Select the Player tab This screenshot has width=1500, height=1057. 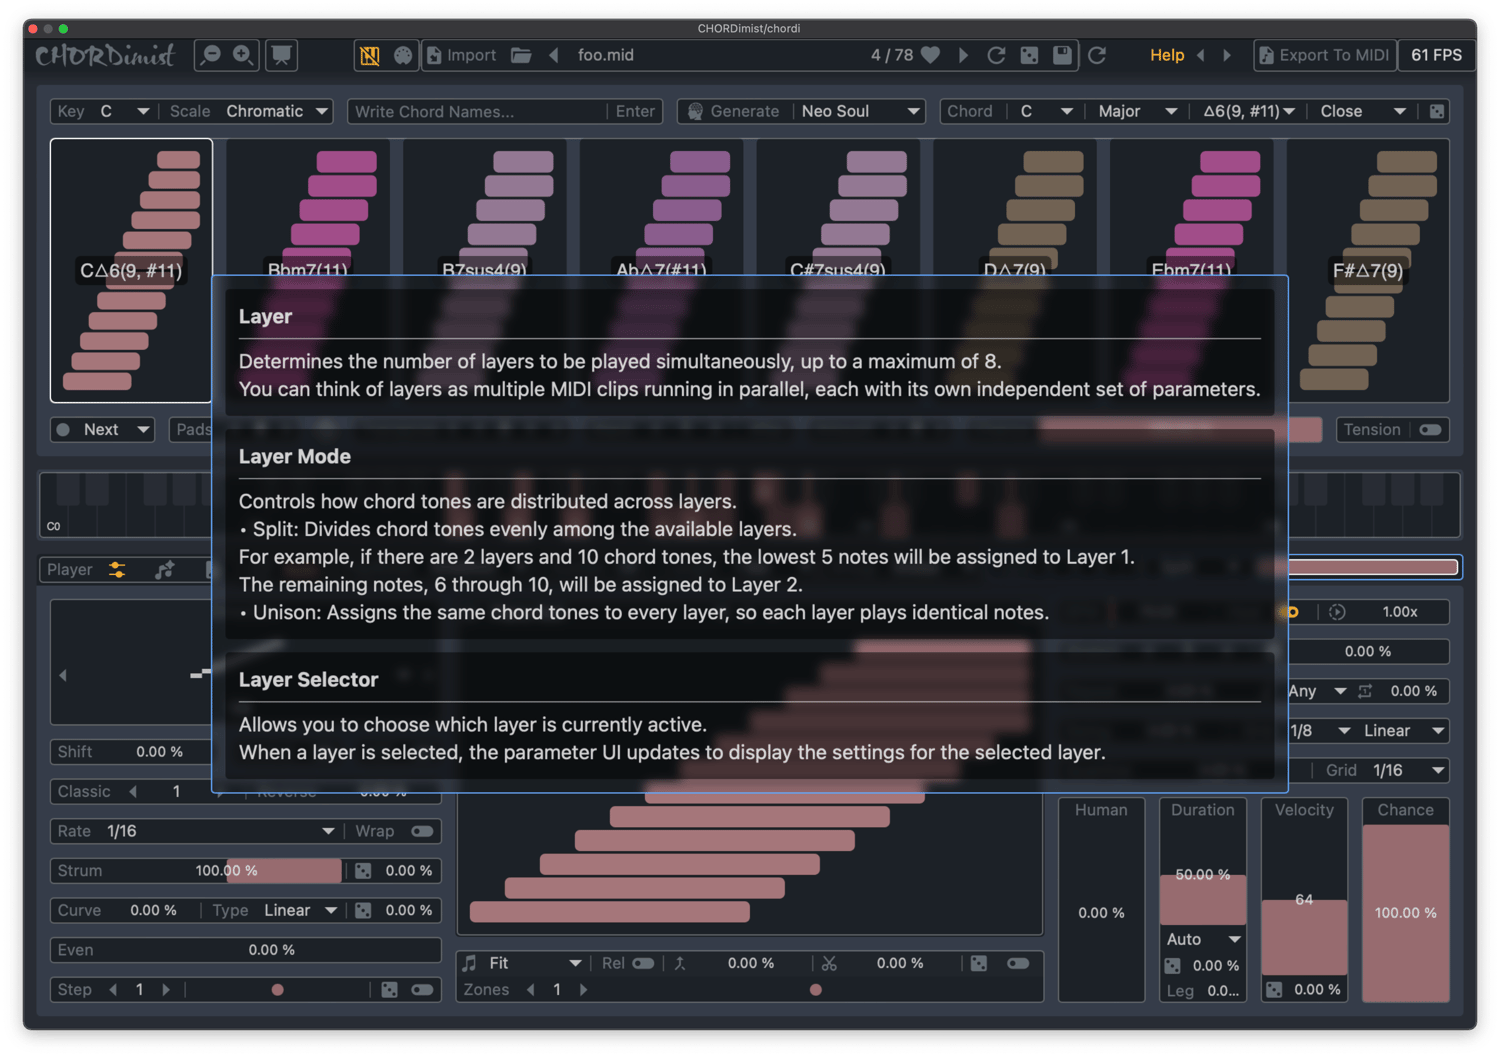click(x=70, y=569)
